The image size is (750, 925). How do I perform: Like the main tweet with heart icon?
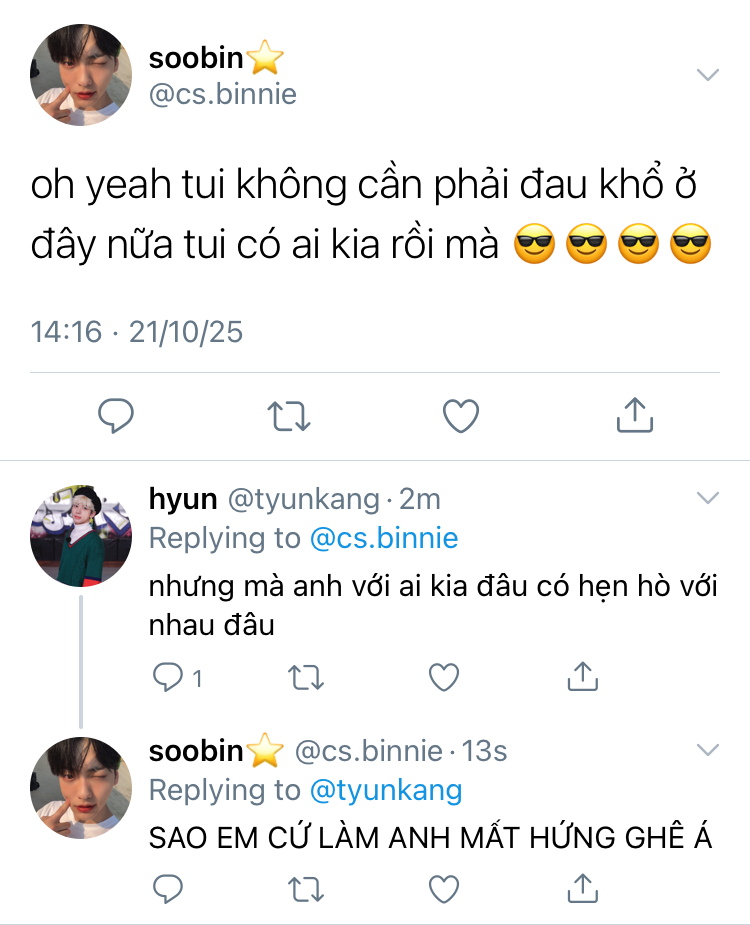click(461, 416)
